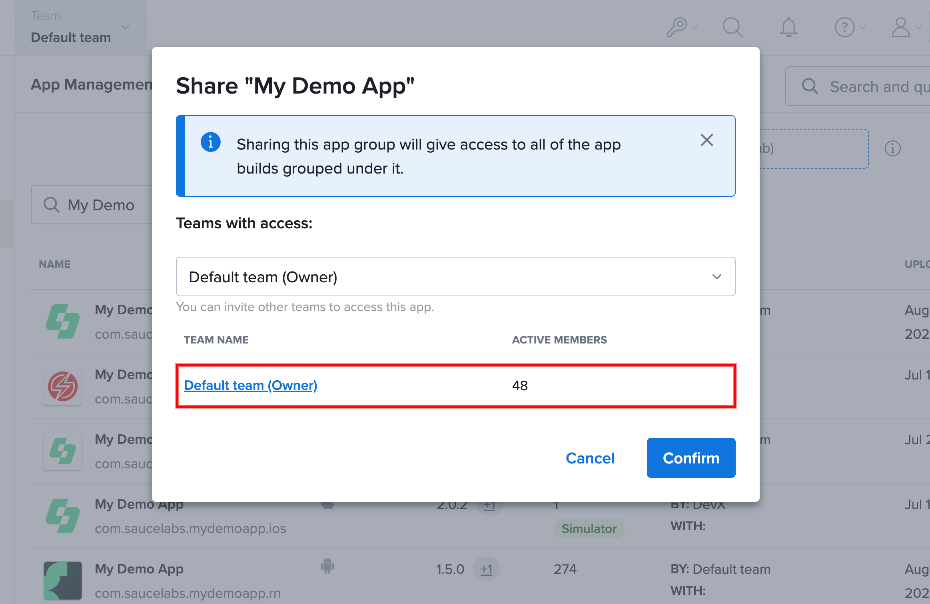Dismiss the sharing info banner
Image resolution: width=930 pixels, height=604 pixels.
pos(706,140)
